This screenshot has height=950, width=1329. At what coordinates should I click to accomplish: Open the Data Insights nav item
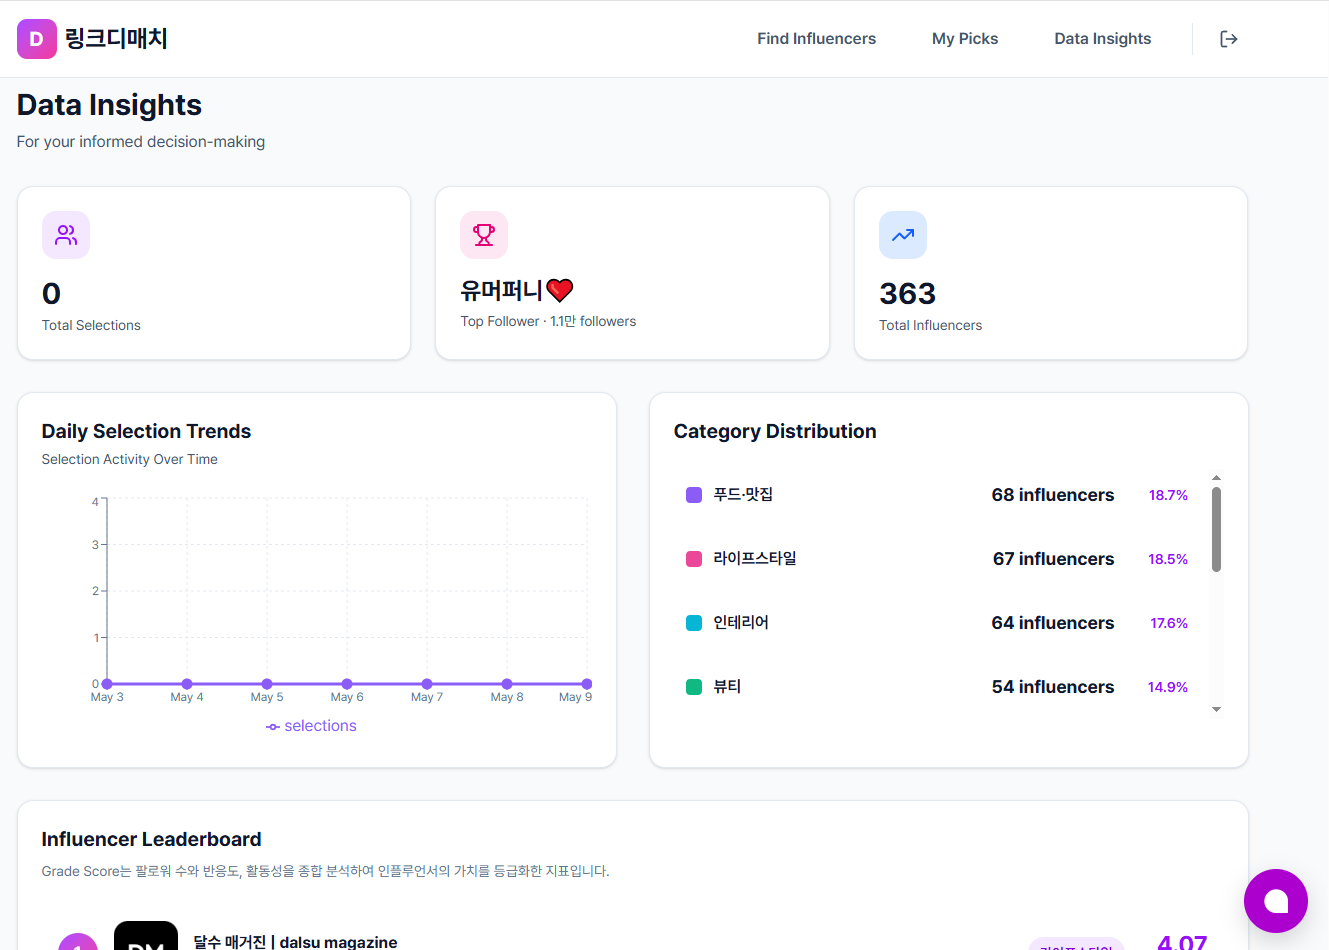pyautogui.click(x=1102, y=39)
